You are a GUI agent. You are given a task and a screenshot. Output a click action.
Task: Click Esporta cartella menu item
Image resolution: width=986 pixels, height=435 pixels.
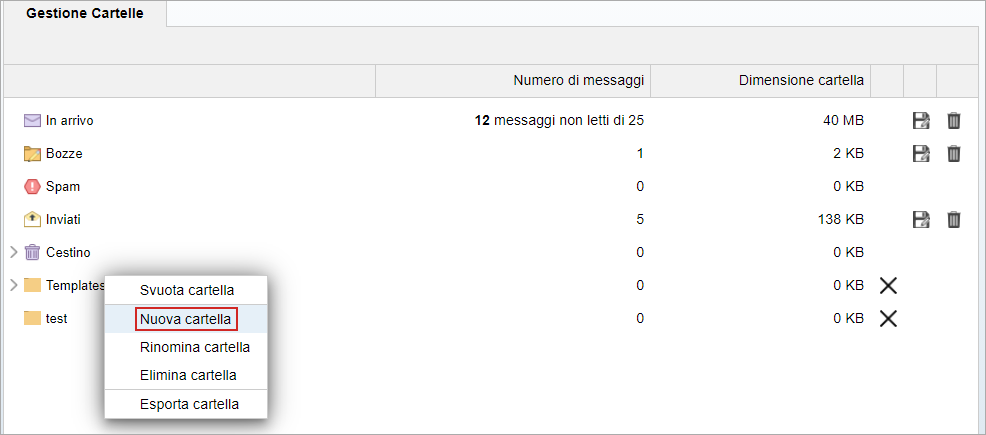[x=189, y=405]
